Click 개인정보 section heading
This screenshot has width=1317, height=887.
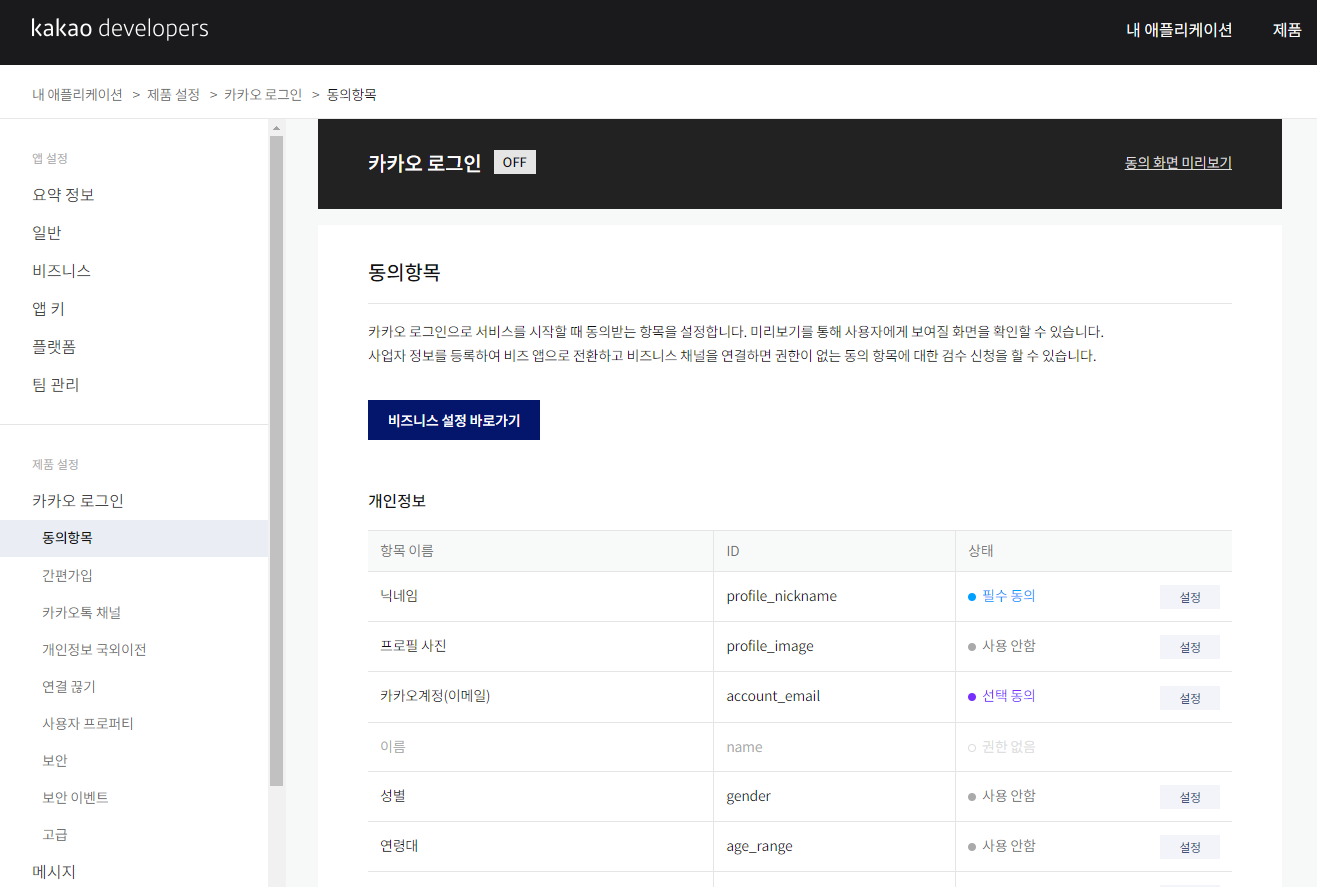[397, 500]
